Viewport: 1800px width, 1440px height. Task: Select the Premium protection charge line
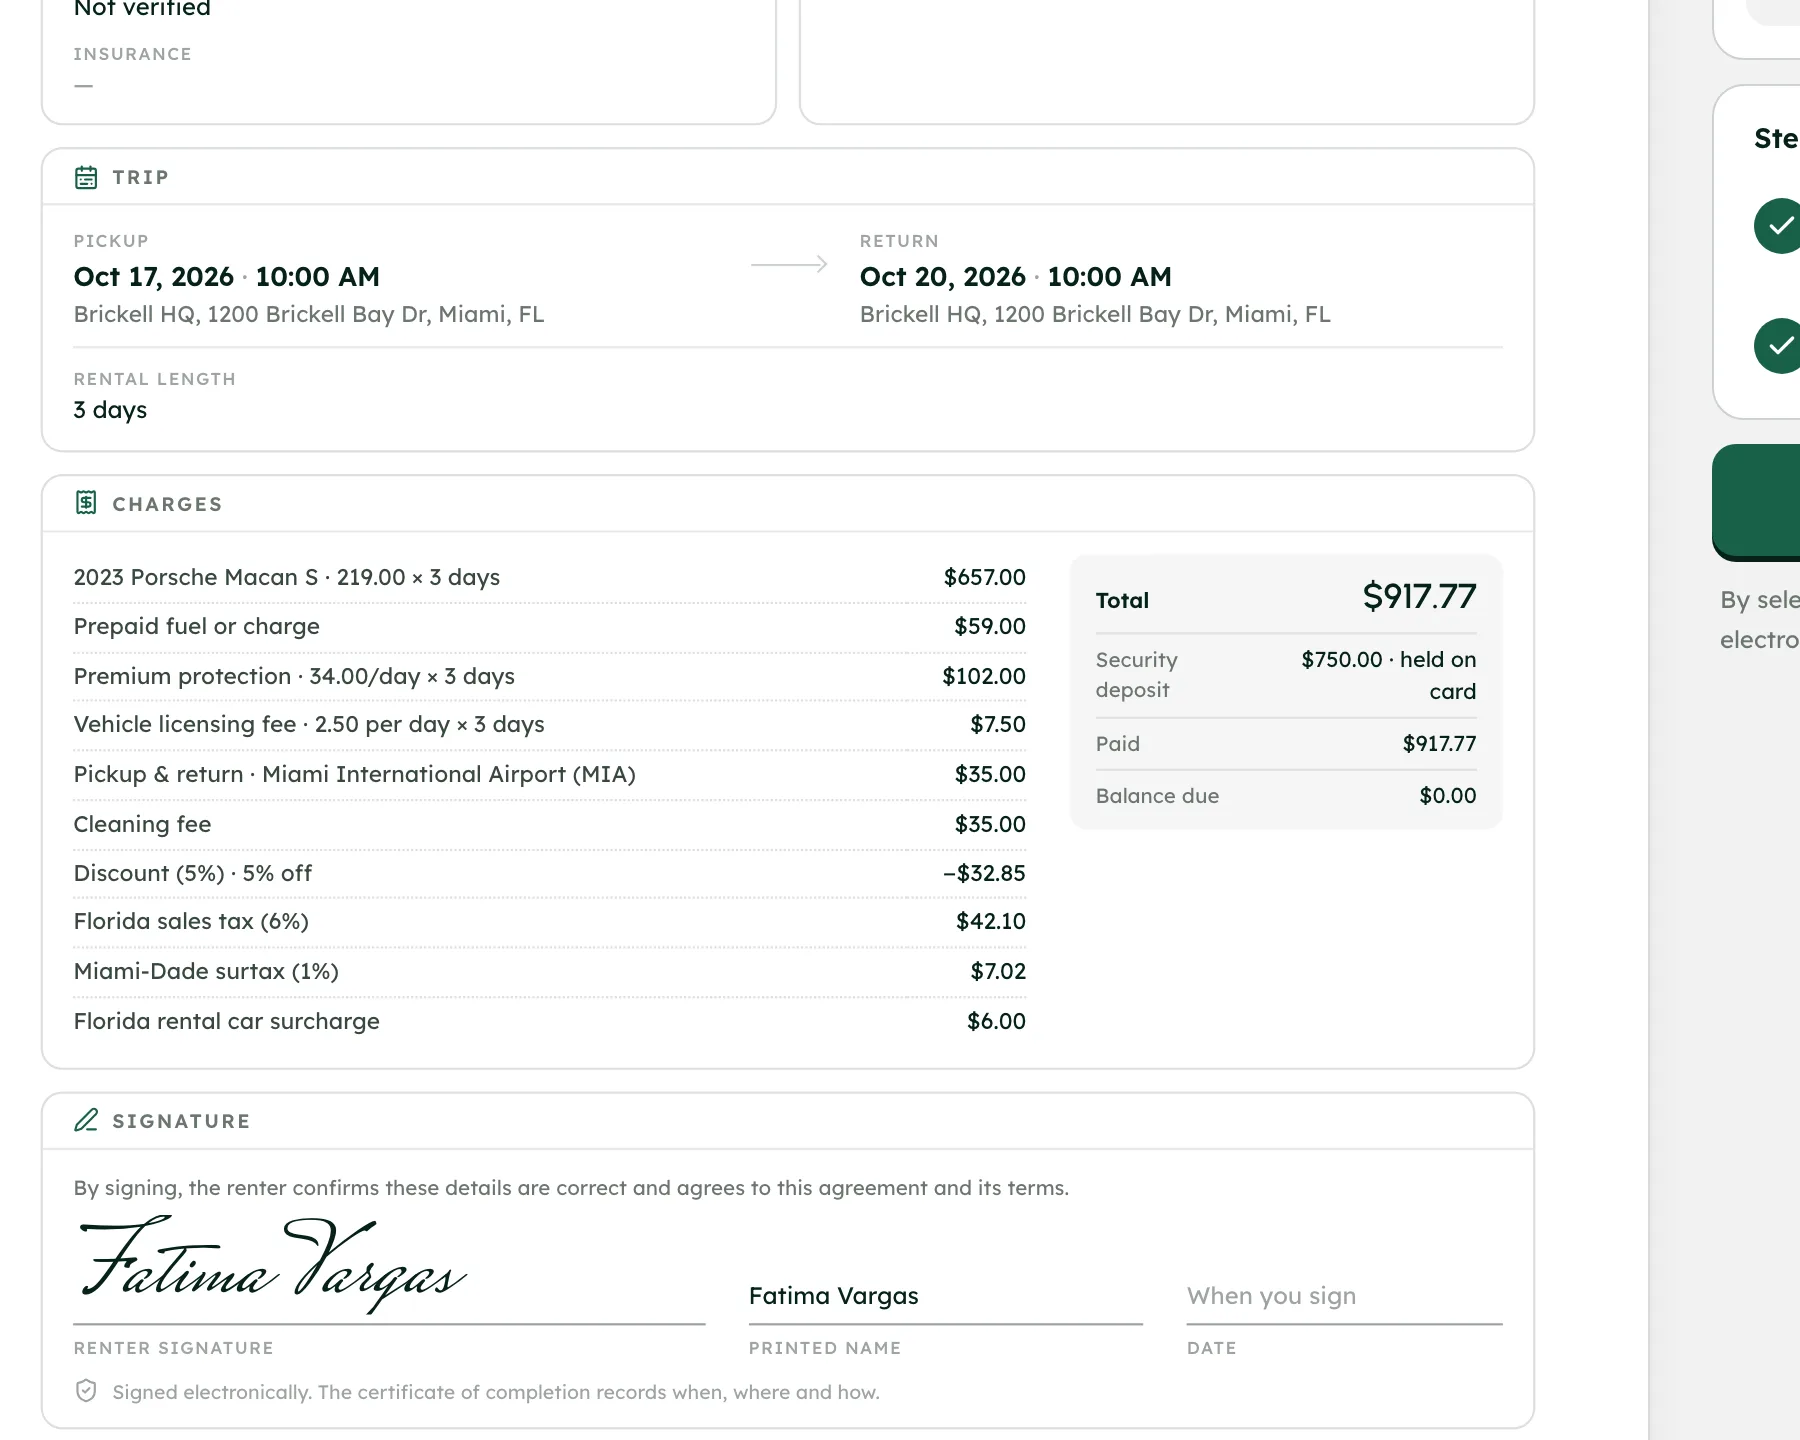(x=549, y=676)
